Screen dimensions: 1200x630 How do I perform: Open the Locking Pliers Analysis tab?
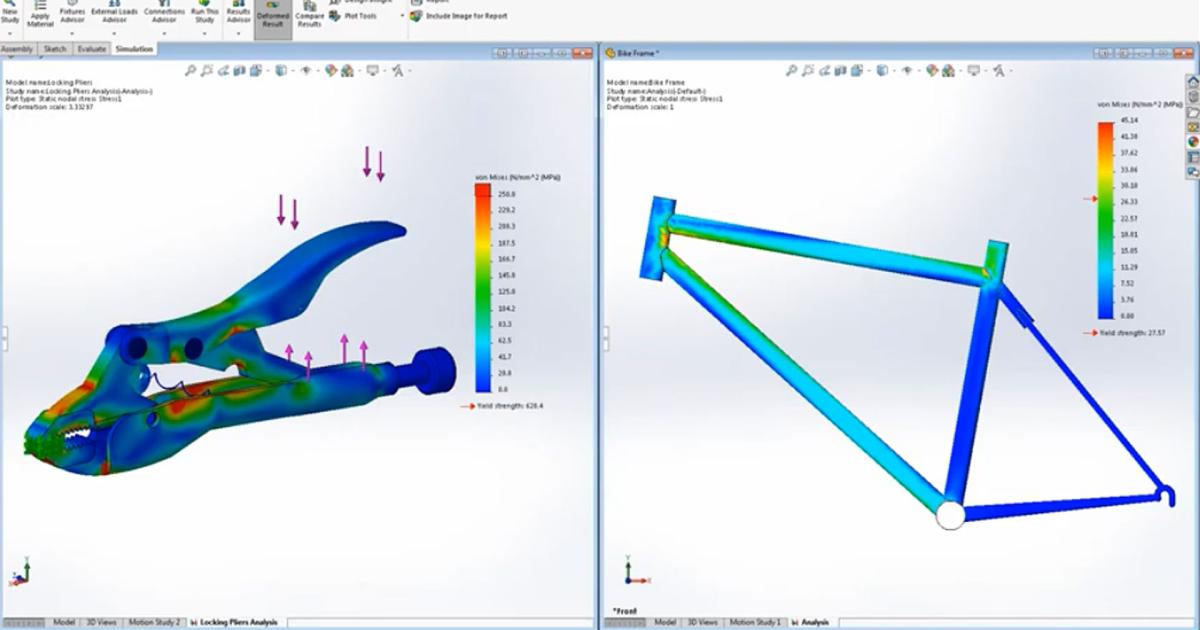coord(234,620)
